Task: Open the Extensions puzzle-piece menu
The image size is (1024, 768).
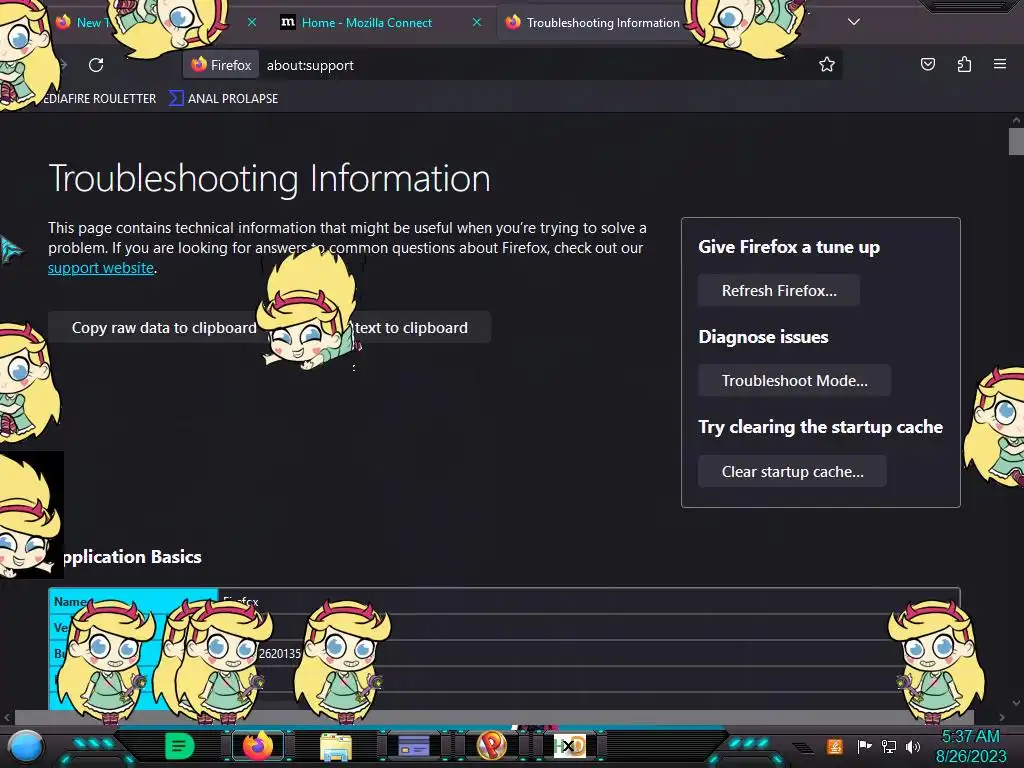Action: click(964, 64)
